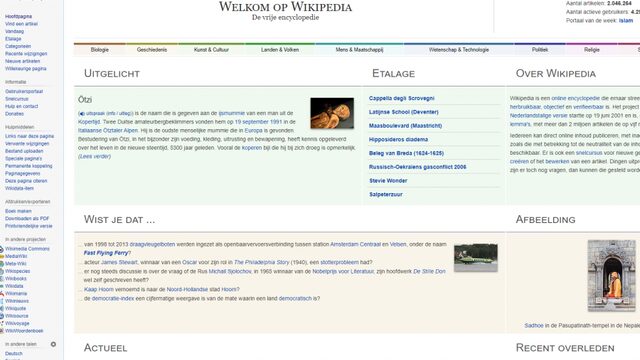640x360 pixels.
Task: Open the Cappella degli Scrovegni article
Action: 402,98
